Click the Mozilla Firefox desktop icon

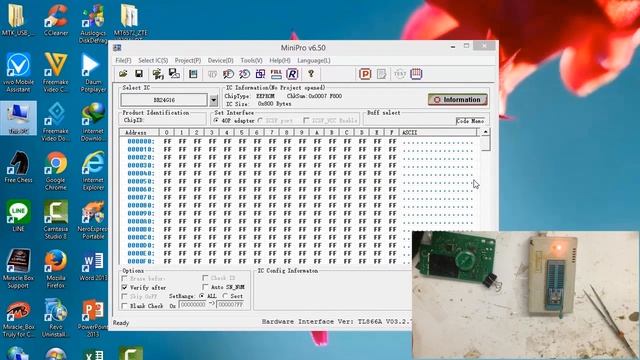(56, 268)
